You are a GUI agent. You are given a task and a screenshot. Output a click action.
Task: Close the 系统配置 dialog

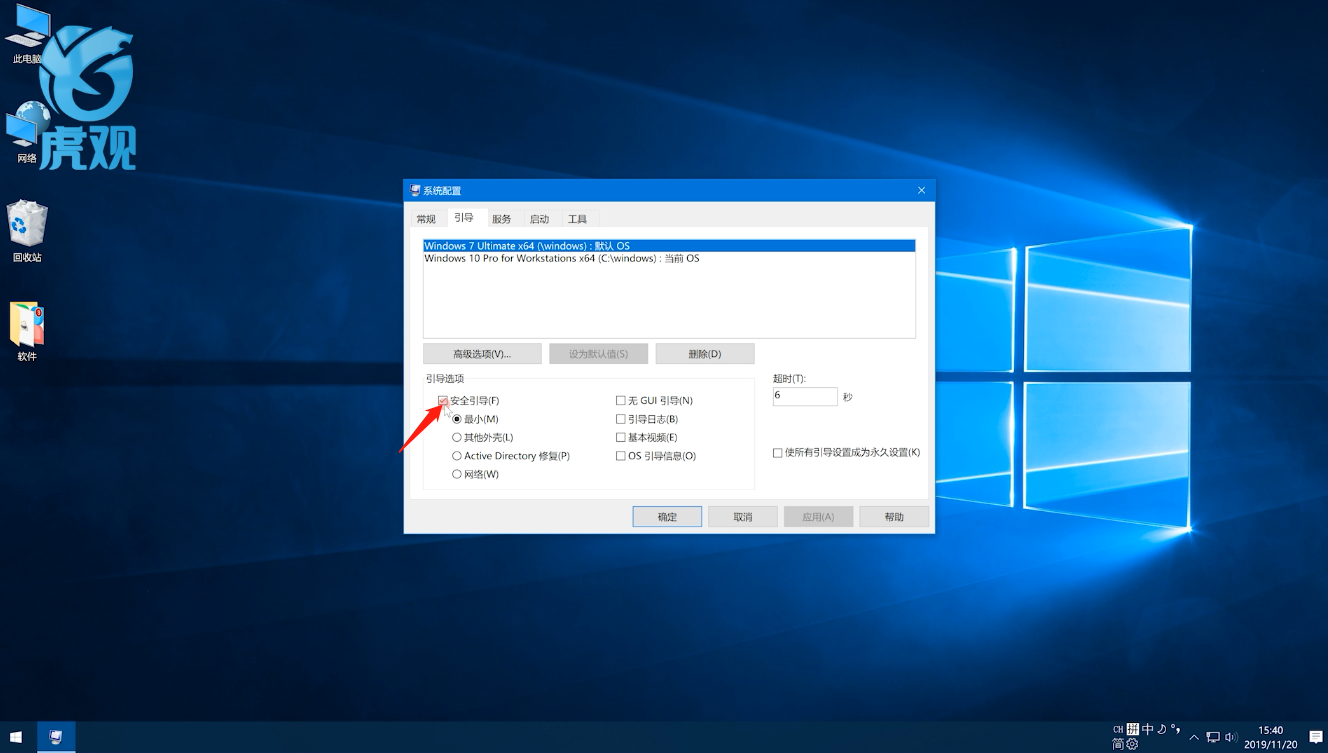pyautogui.click(x=921, y=190)
